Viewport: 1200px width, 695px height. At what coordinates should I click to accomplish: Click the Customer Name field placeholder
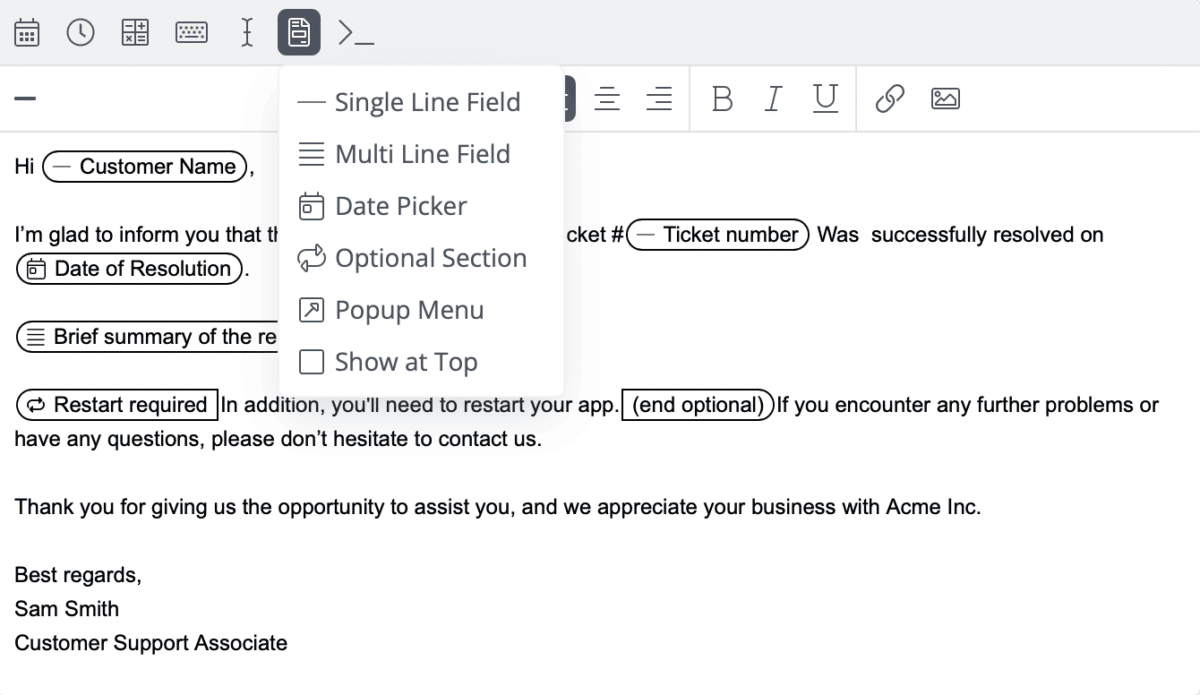tap(146, 167)
